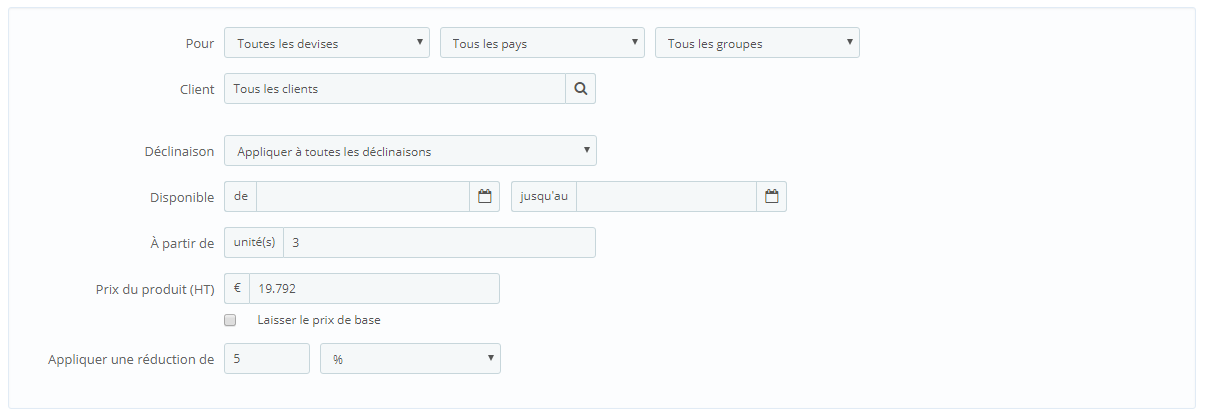
Task: Click the 'de' start date field
Action: (x=363, y=197)
